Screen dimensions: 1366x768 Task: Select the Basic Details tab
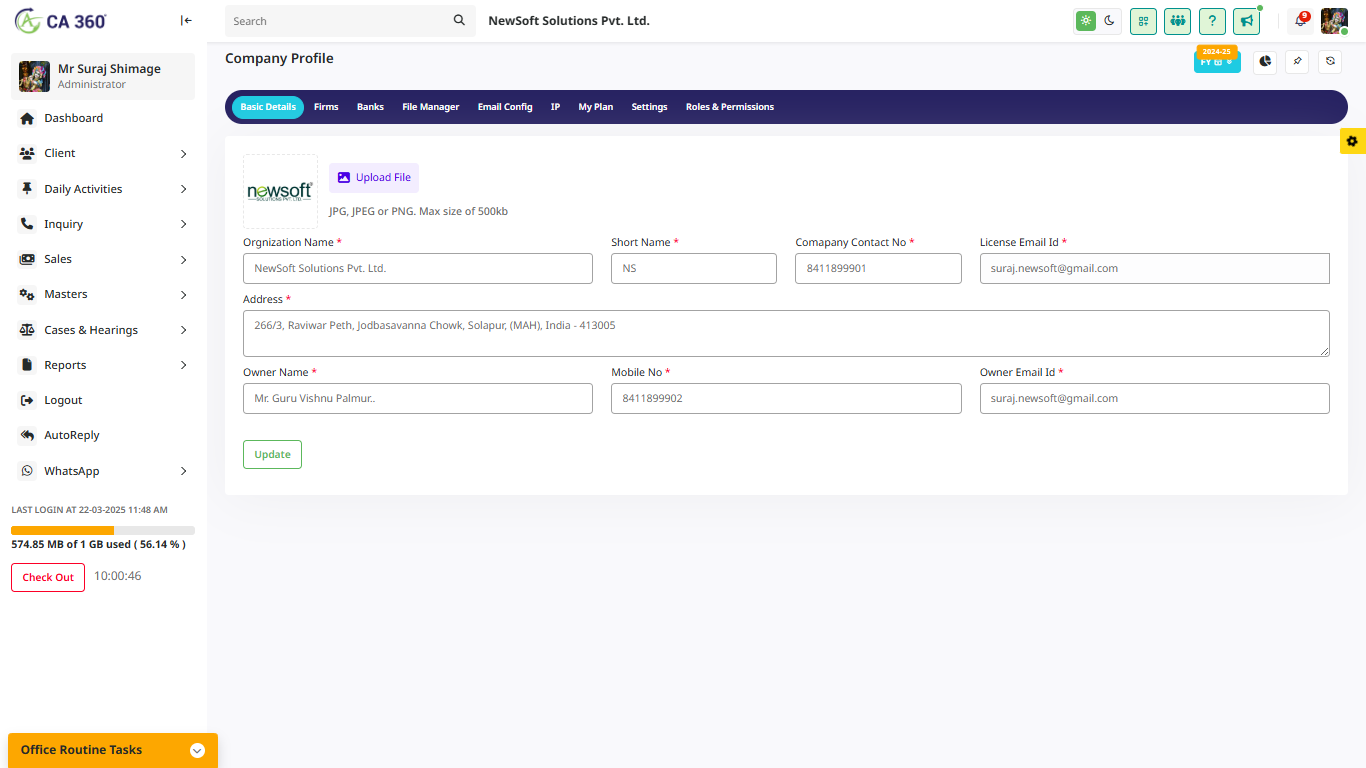(x=268, y=107)
